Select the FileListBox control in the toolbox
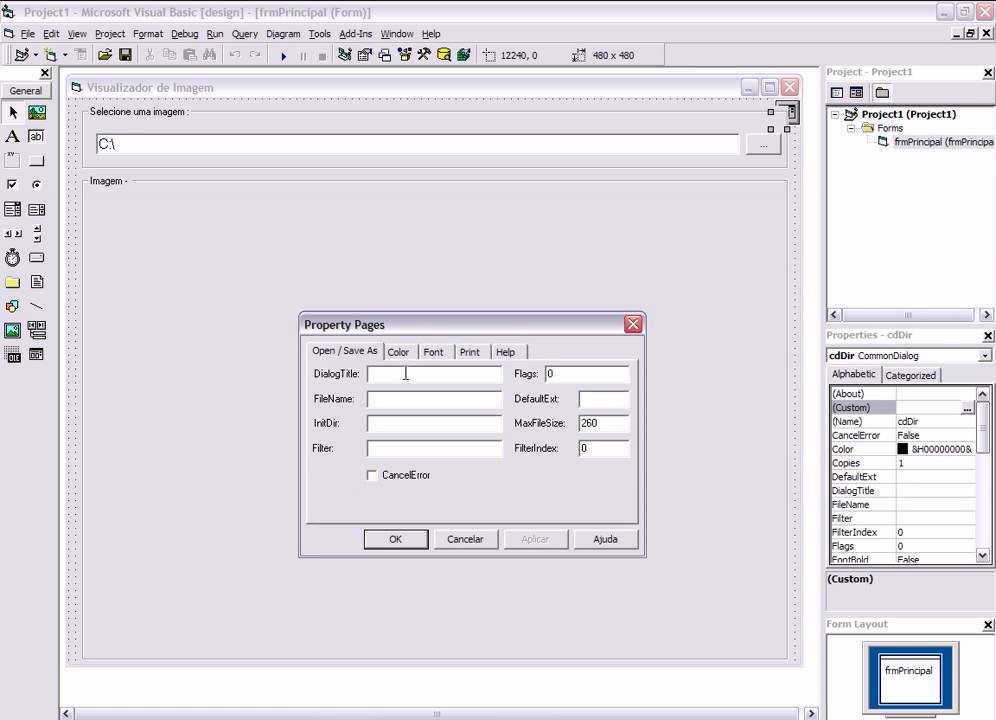The height and width of the screenshot is (720, 996). point(37,282)
